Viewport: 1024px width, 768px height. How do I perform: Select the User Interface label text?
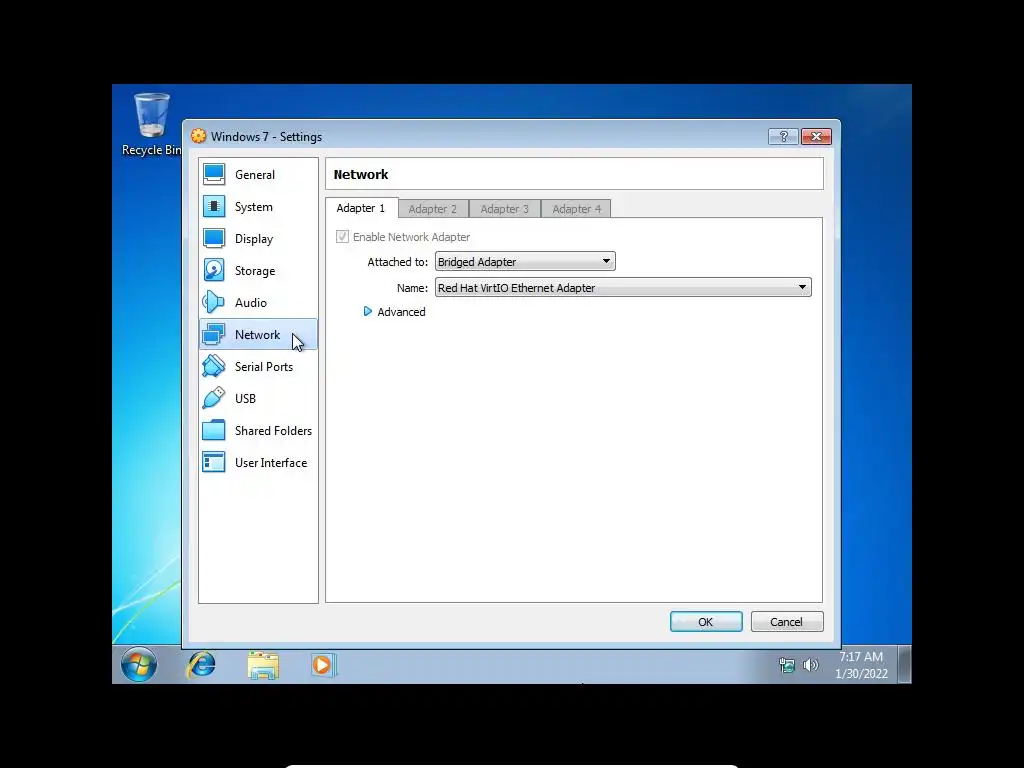(x=271, y=462)
